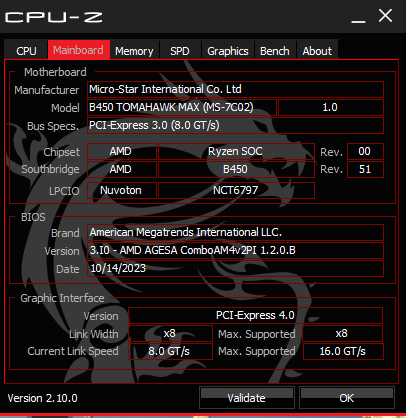
Task: Open the Memory tab
Action: click(x=134, y=51)
